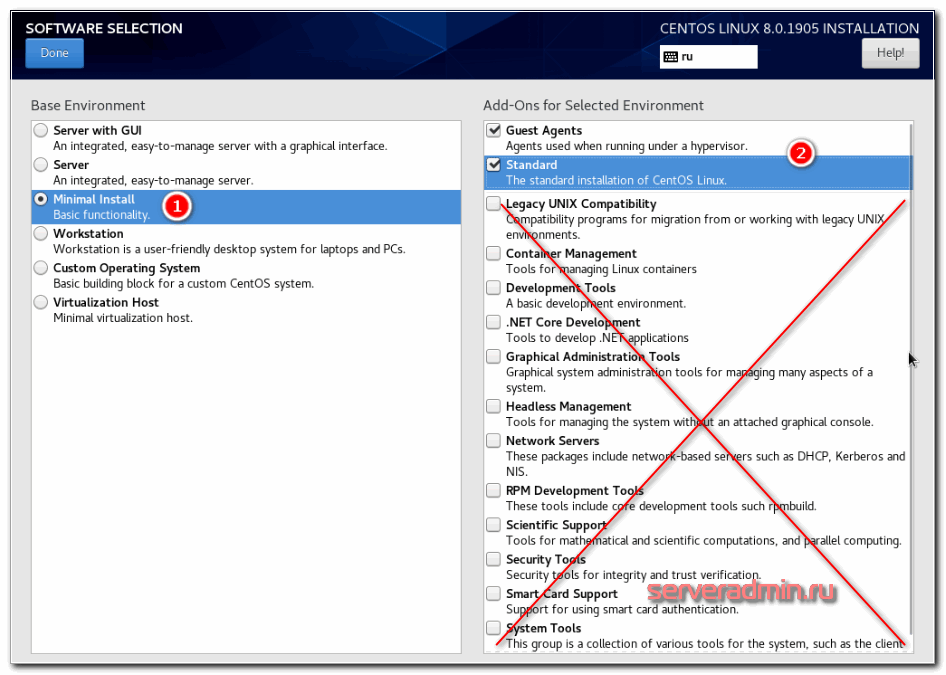The width and height of the screenshot is (946, 675).
Task: Check the Development Tools checkbox
Action: point(494,288)
